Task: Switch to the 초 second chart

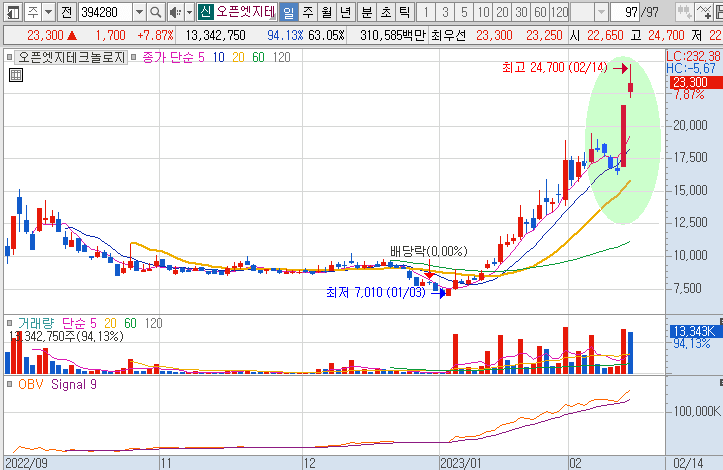Action: pos(386,12)
